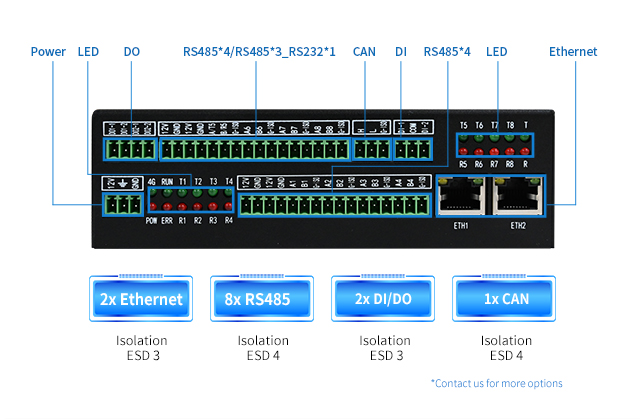The height and width of the screenshot is (419, 640).
Task: Click the green LED under the RUN label
Action: [167, 193]
